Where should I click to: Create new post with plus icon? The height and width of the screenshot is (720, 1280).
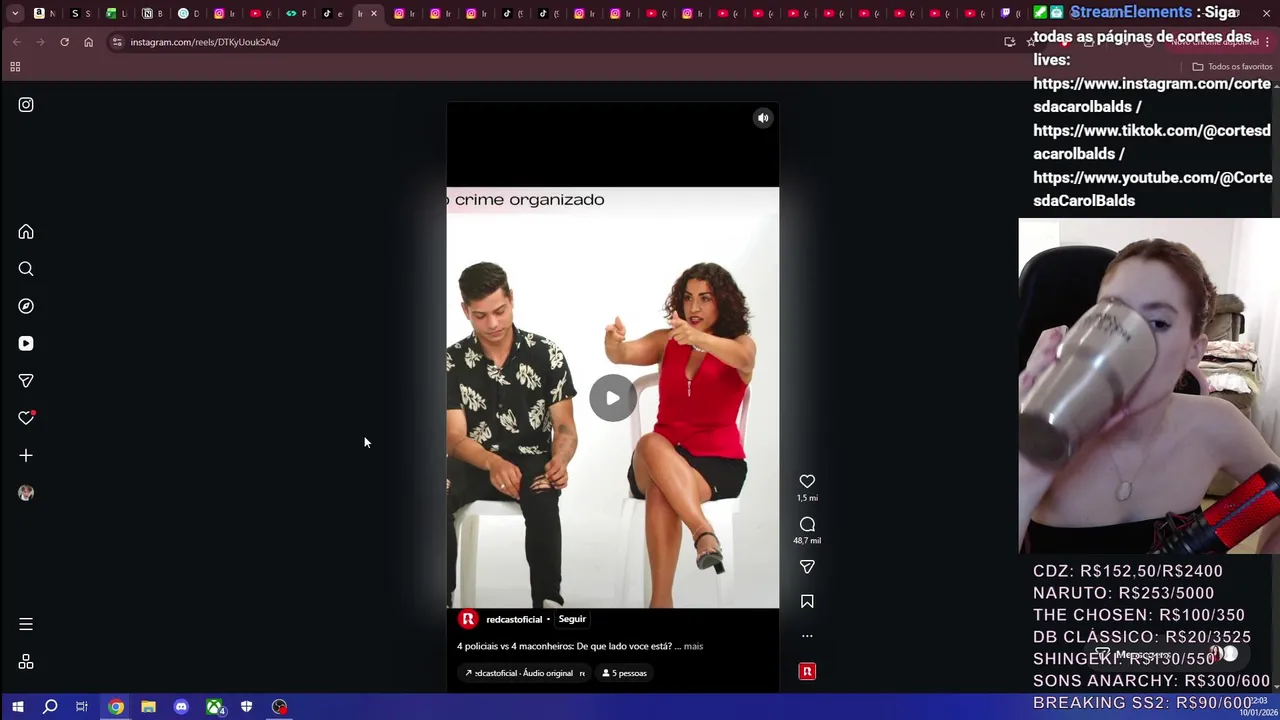click(26, 455)
